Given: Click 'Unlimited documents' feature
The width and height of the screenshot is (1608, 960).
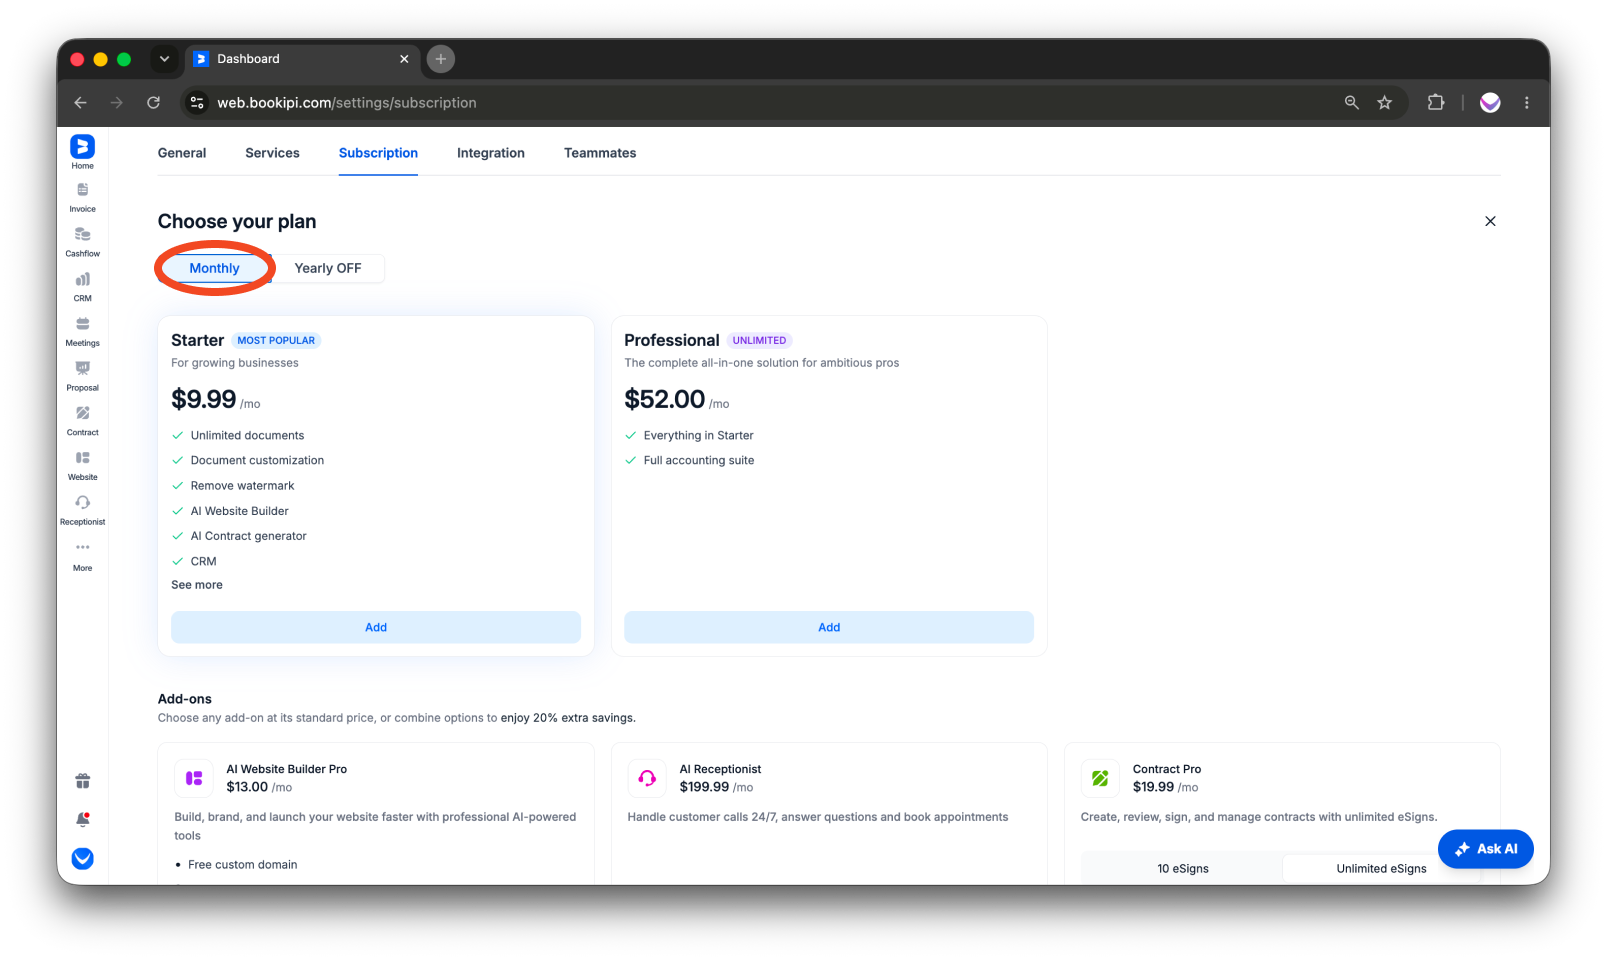Looking at the screenshot, I should pos(247,435).
